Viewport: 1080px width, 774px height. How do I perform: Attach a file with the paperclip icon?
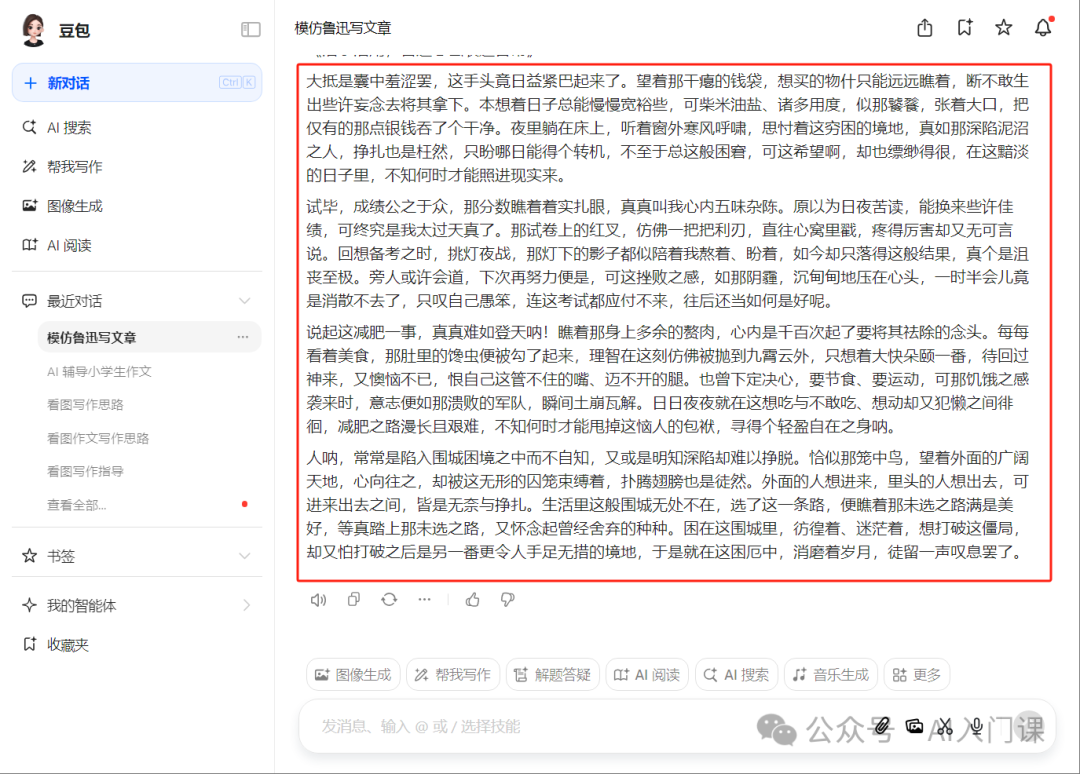882,726
